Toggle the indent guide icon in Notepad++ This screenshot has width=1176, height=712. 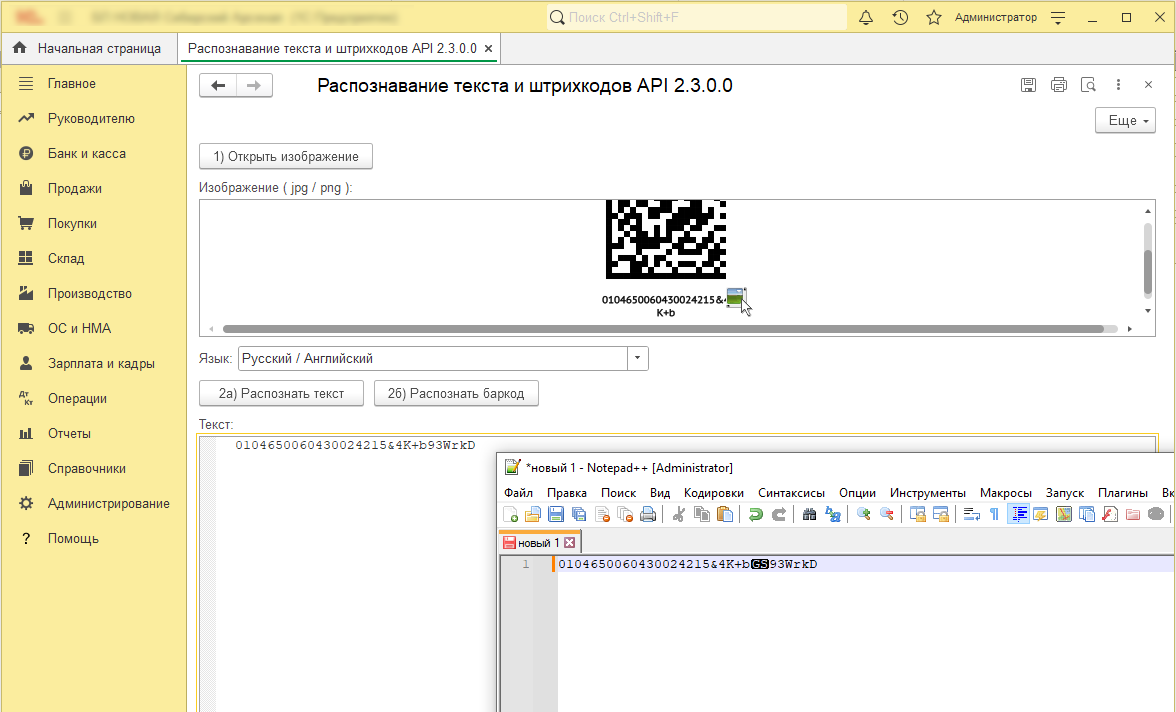point(1018,514)
